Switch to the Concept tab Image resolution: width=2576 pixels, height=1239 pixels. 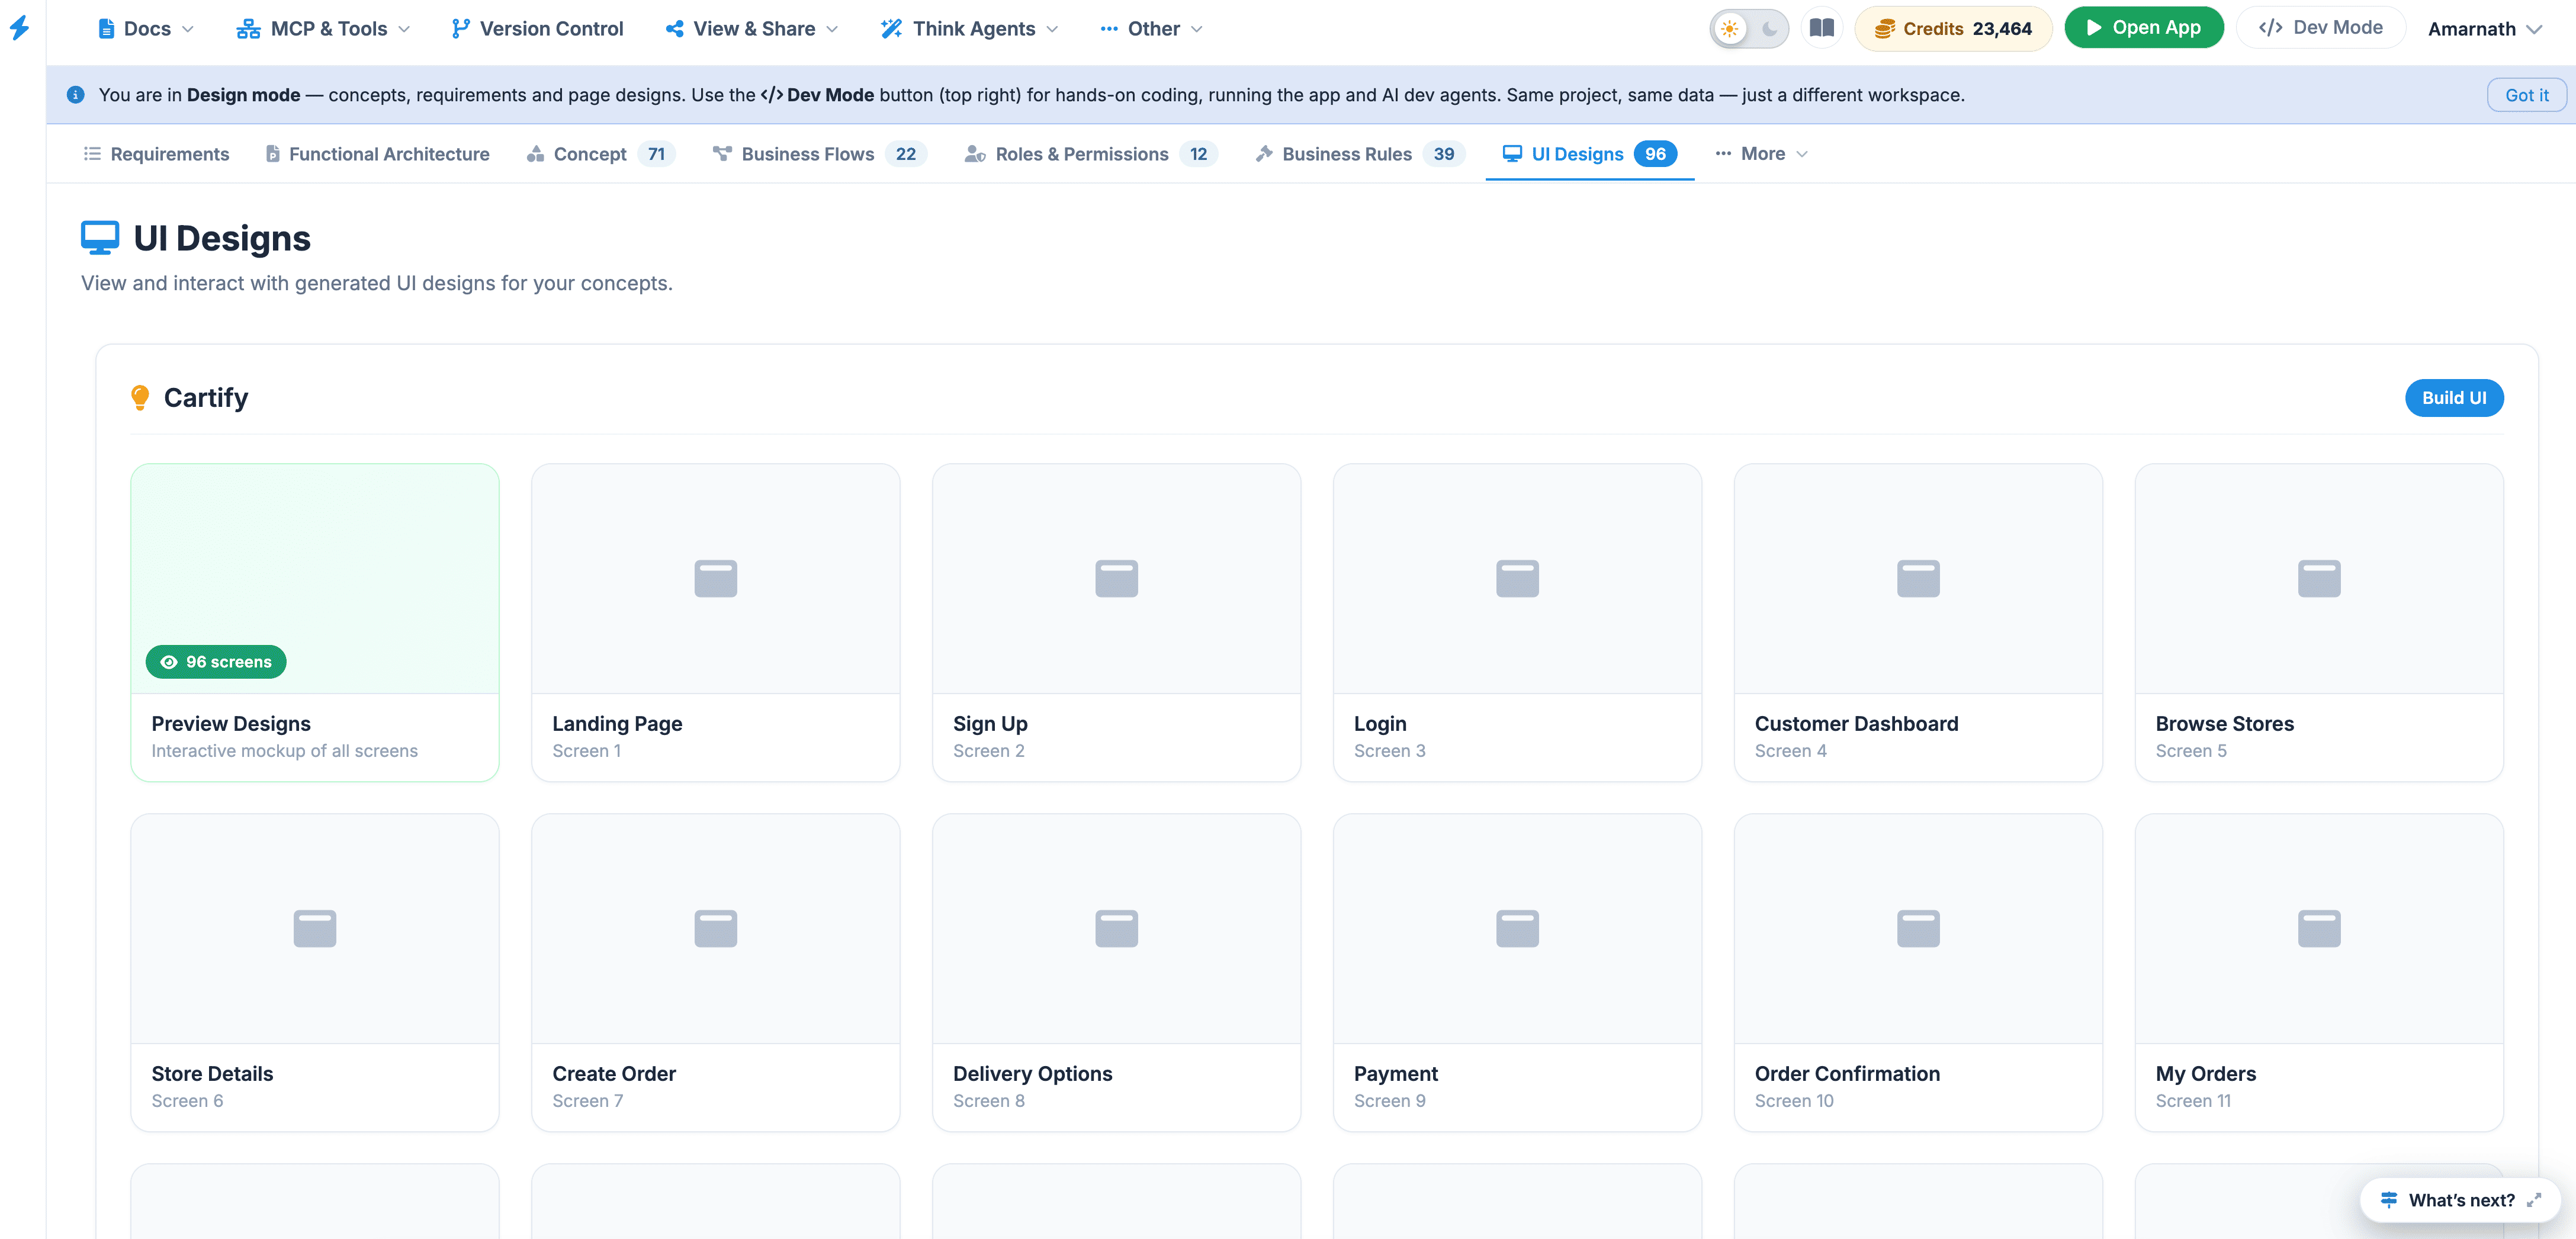point(601,154)
